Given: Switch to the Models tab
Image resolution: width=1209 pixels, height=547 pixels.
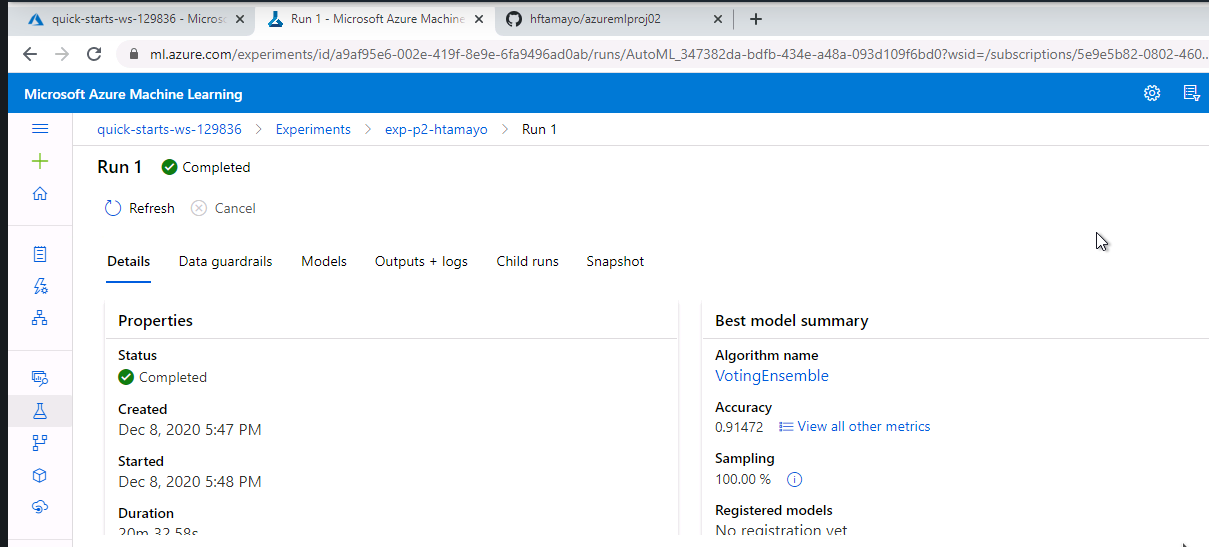Looking at the screenshot, I should (x=324, y=261).
